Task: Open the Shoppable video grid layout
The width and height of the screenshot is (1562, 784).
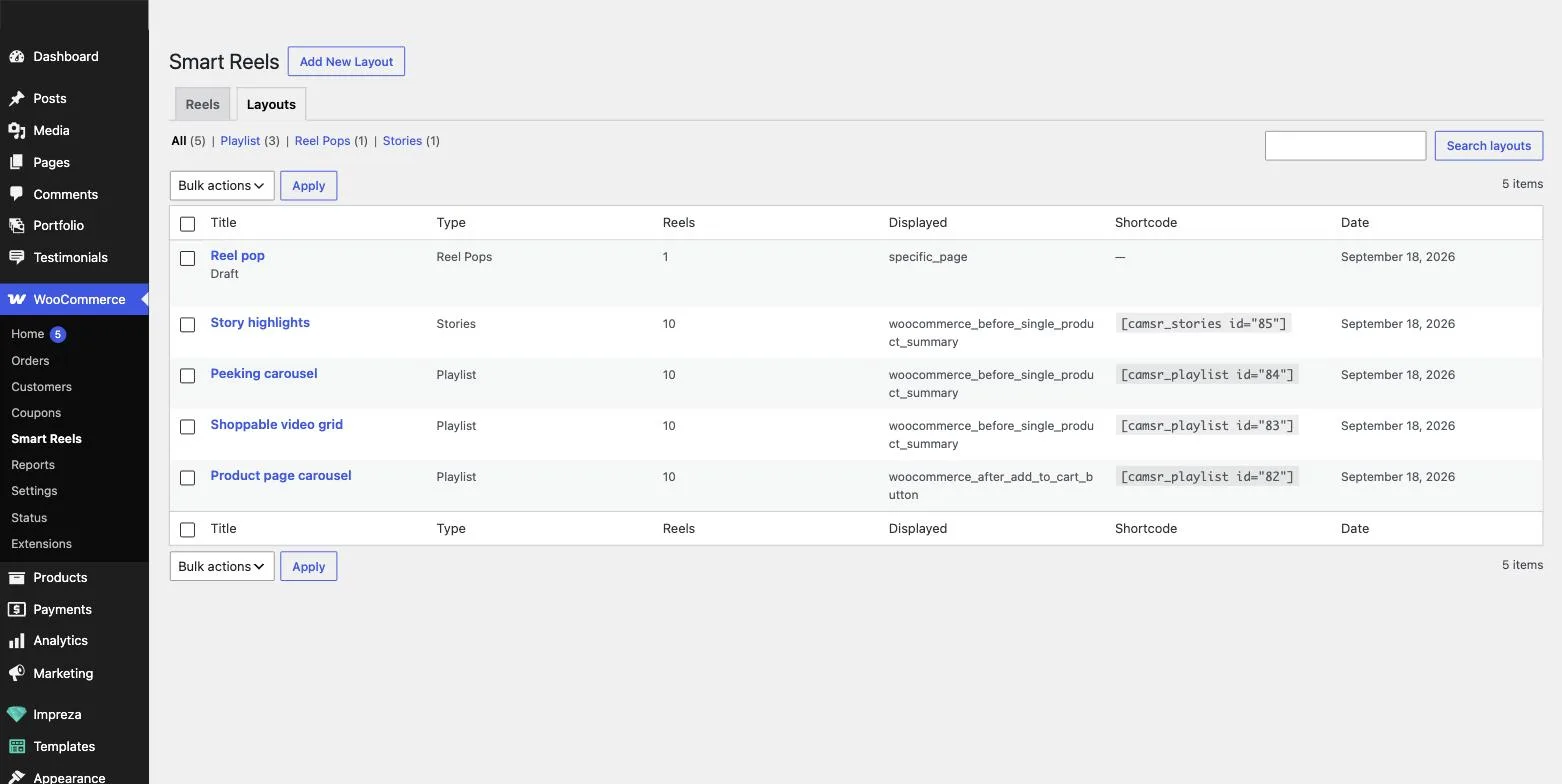Action: (x=276, y=425)
